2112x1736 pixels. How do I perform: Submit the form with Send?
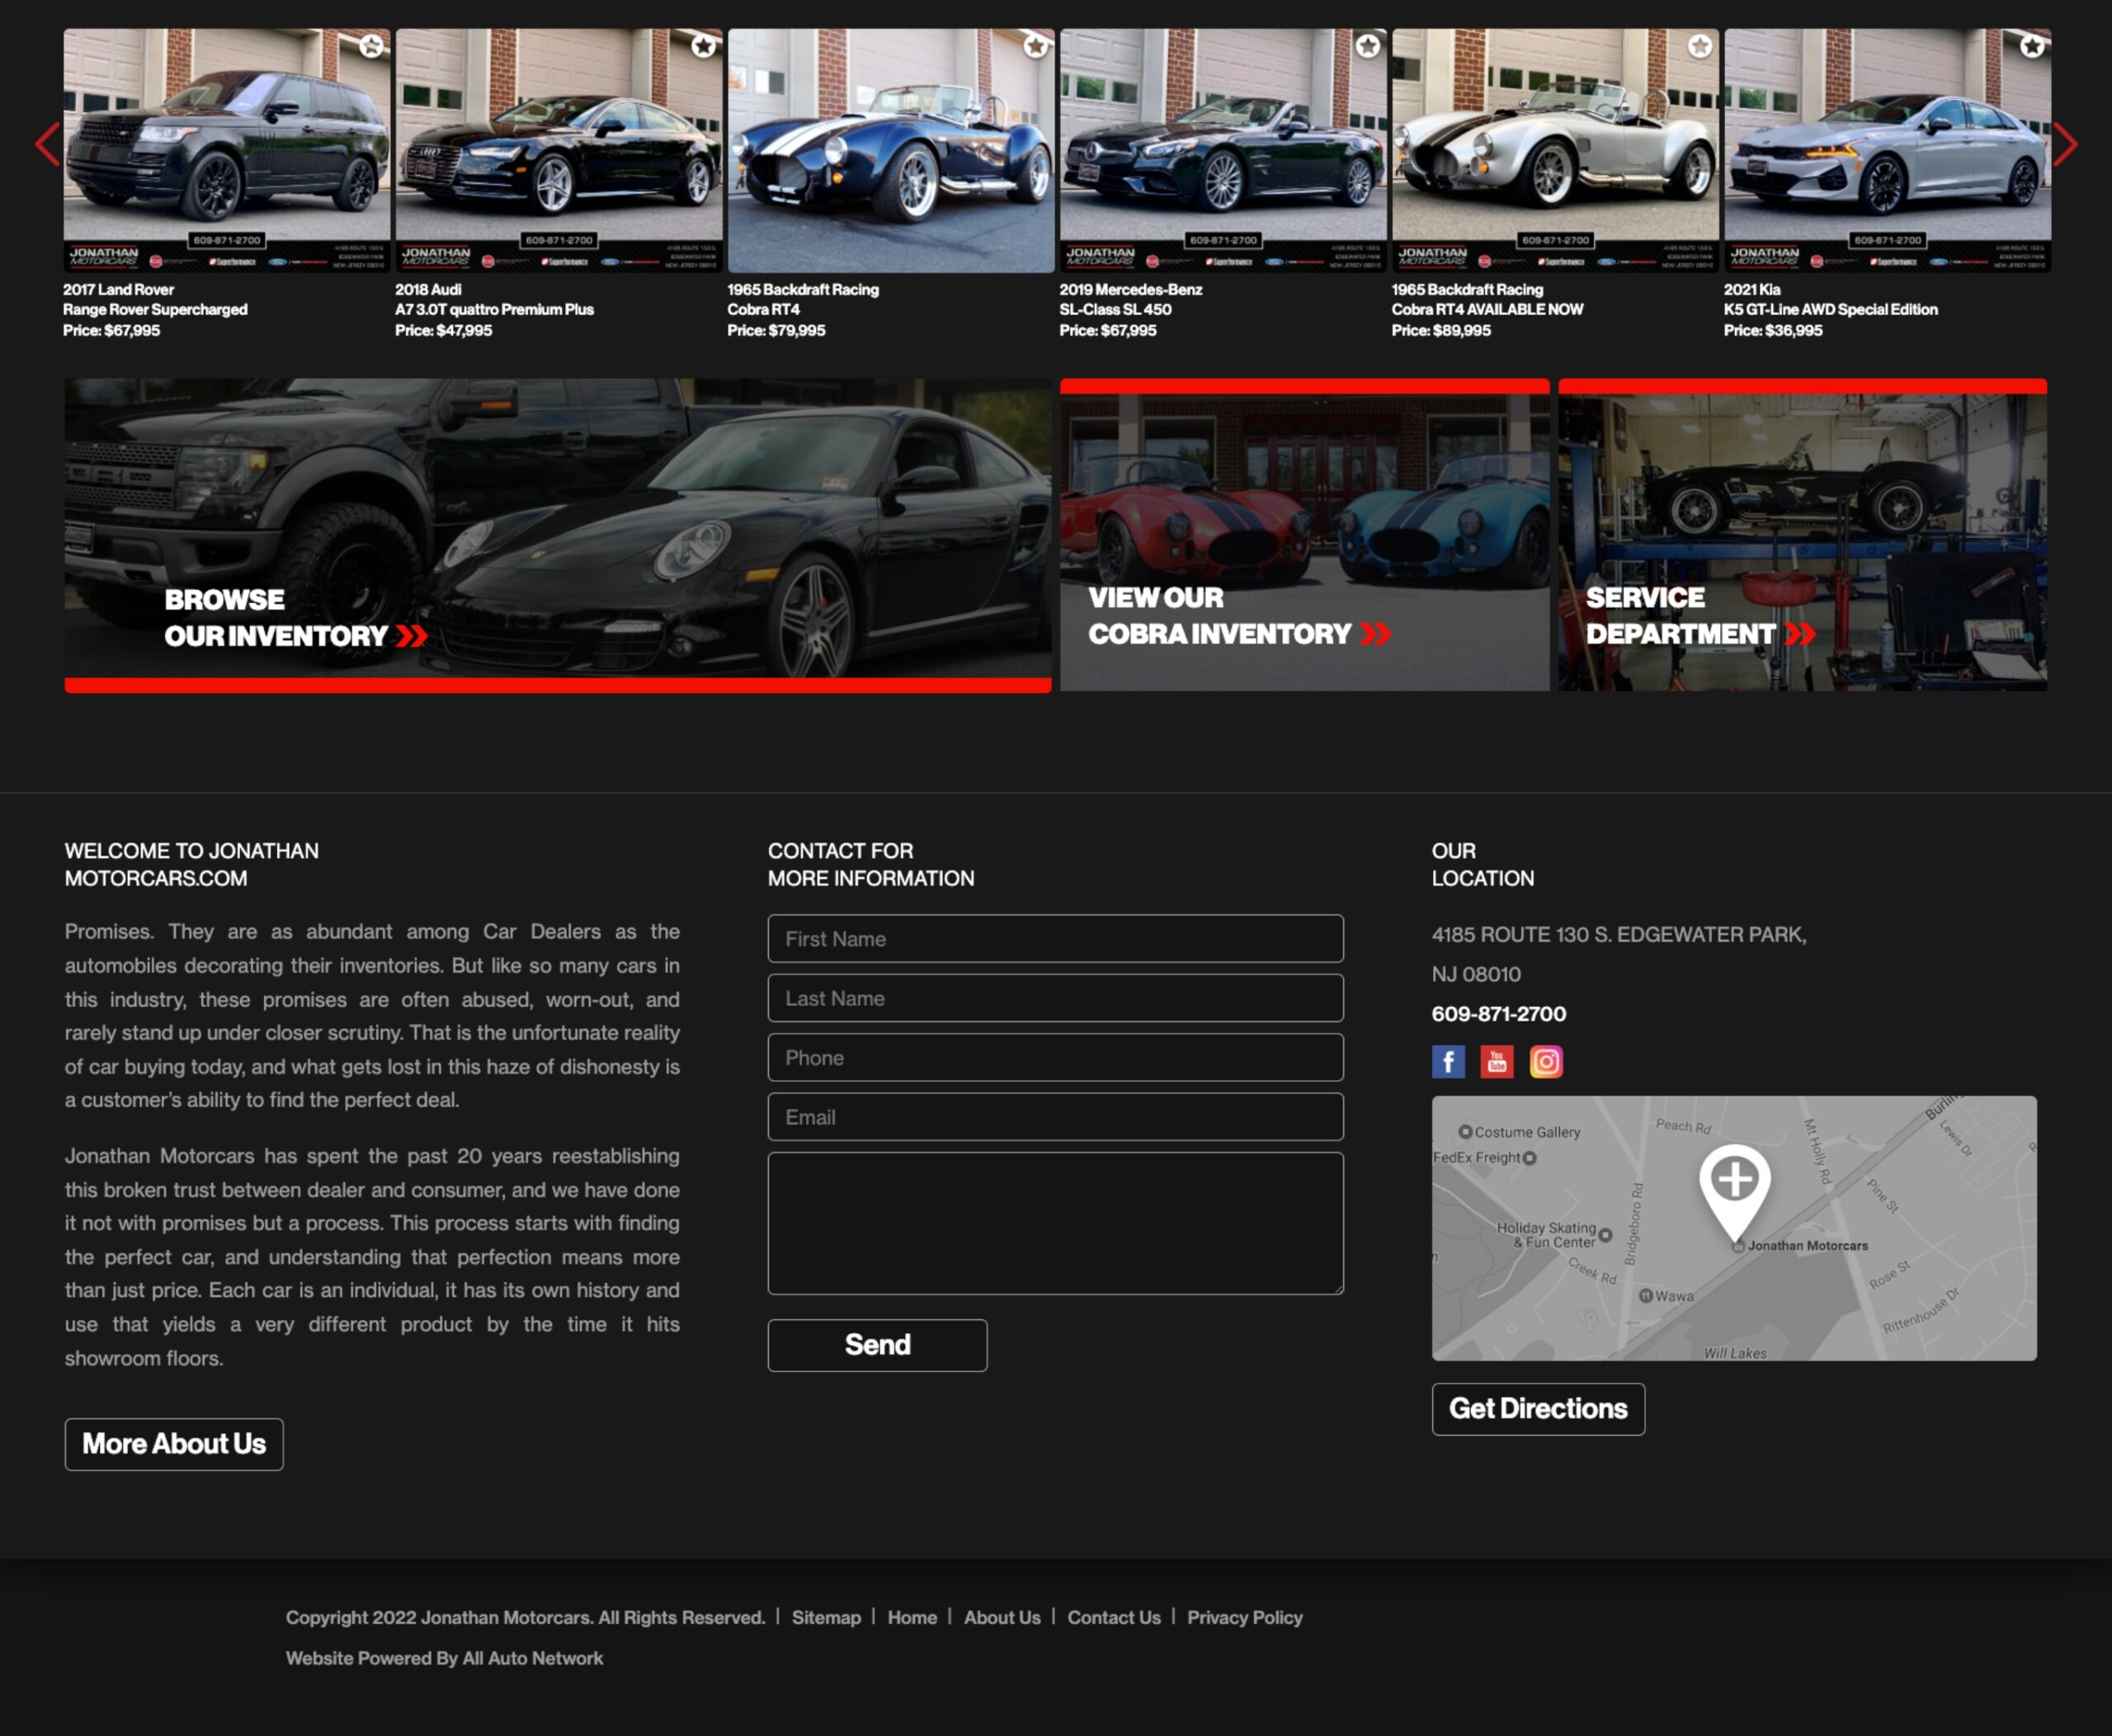pos(877,1345)
